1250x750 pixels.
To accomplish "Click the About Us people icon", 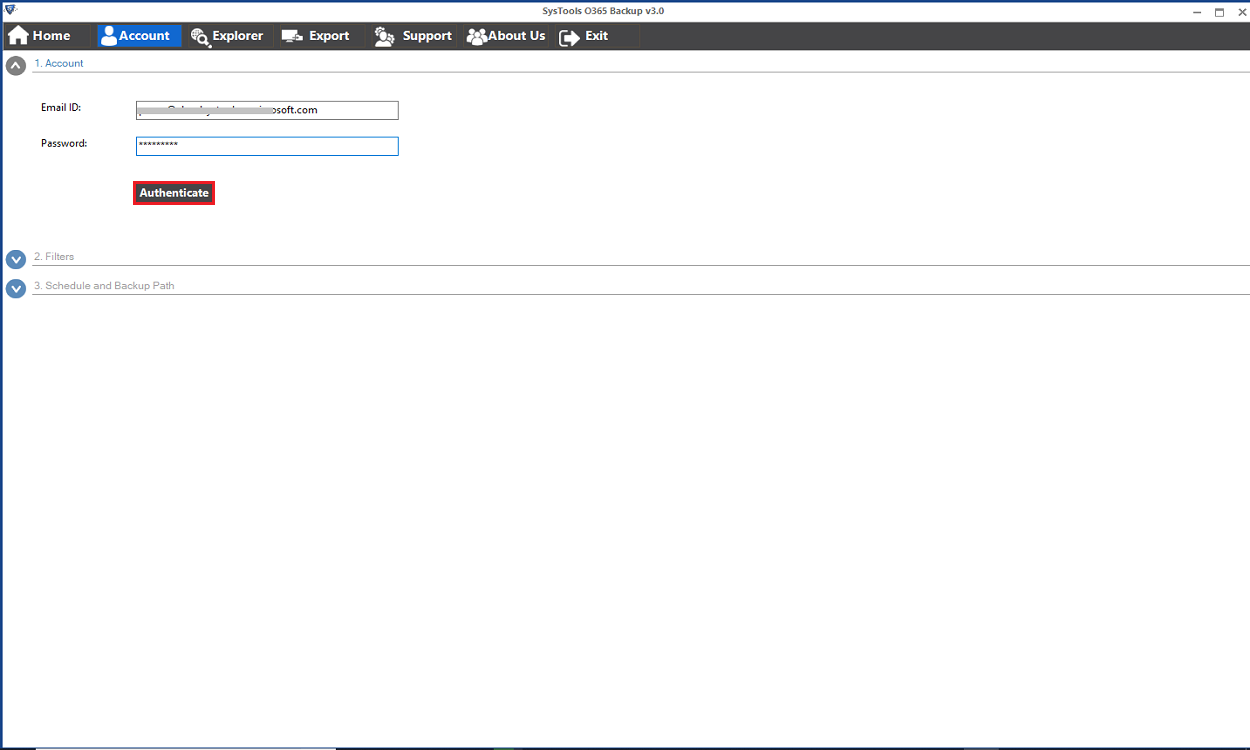I will [x=477, y=36].
